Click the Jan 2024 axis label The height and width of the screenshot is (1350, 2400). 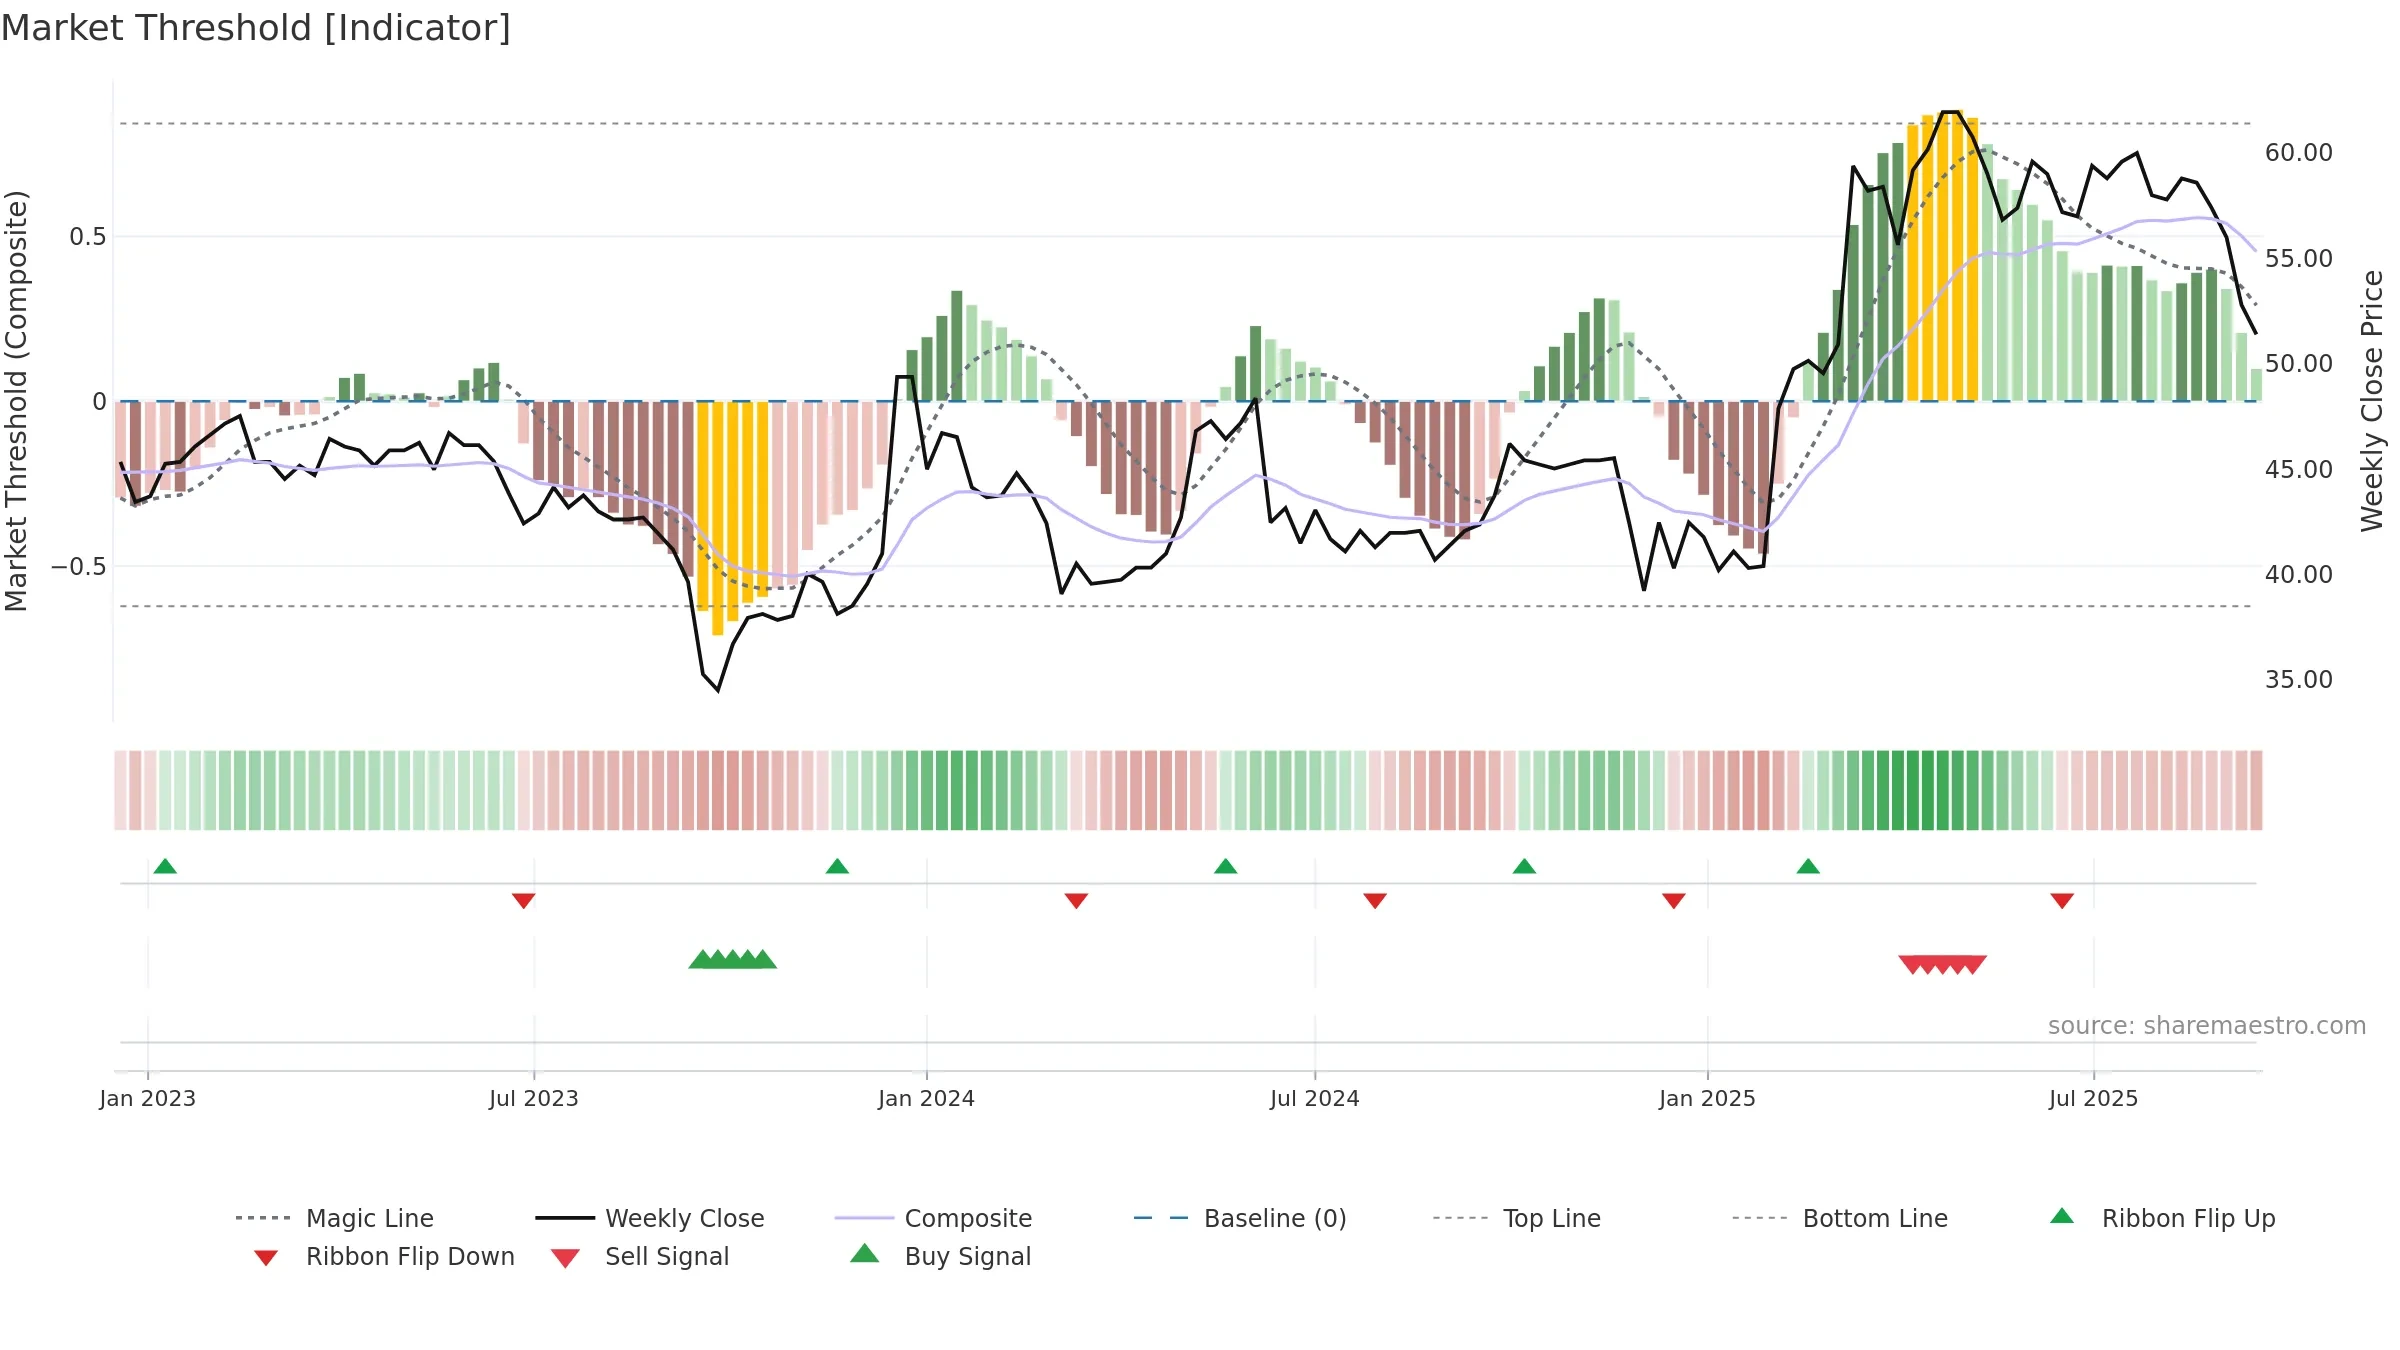(927, 1099)
